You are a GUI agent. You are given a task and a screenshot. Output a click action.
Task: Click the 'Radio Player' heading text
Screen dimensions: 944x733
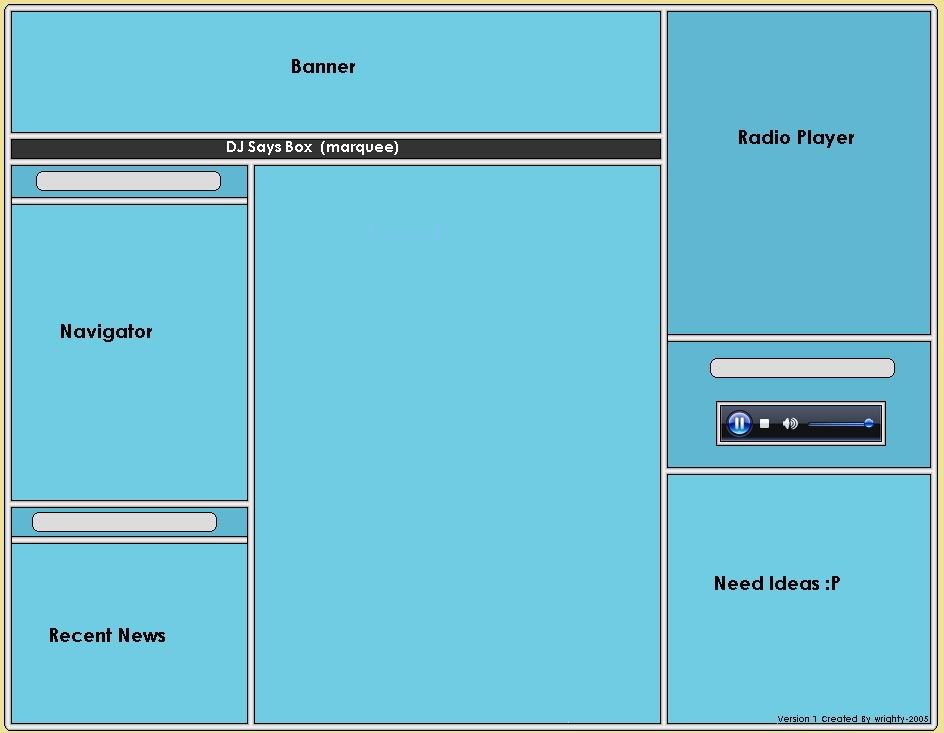[x=796, y=138]
